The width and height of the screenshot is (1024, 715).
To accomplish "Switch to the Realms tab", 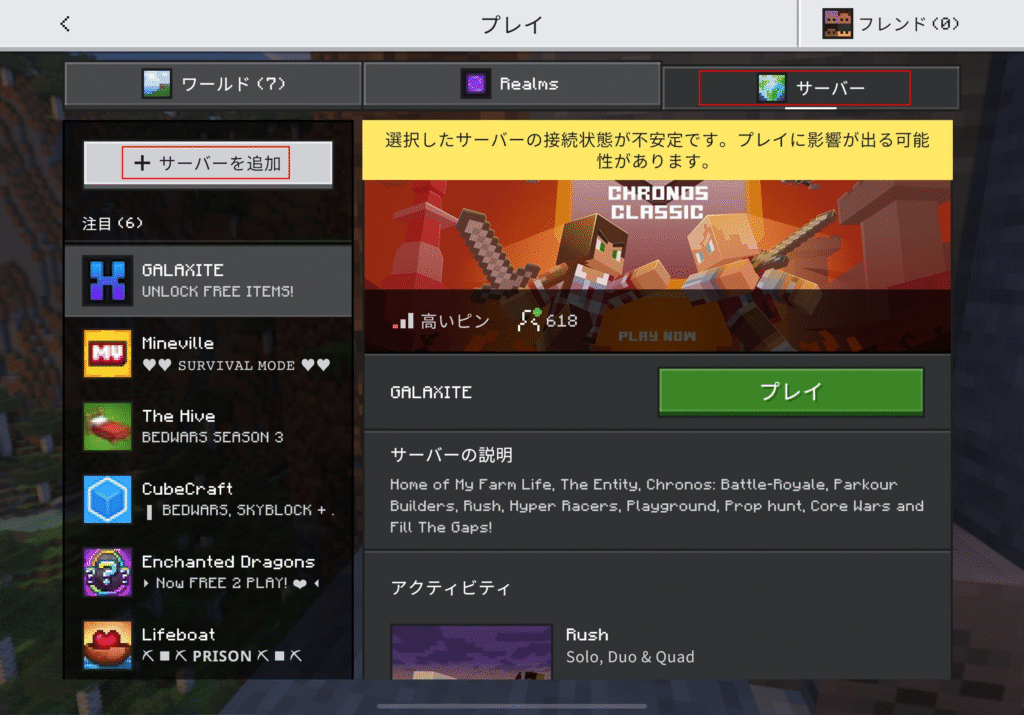I will coord(512,84).
